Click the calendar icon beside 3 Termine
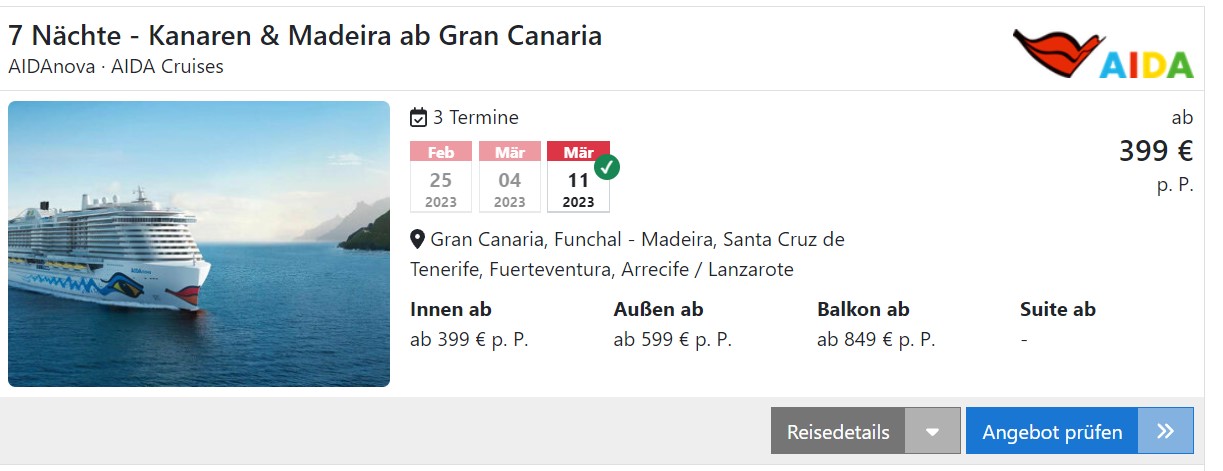Image resolution: width=1223 pixels, height=471 pixels. 419,118
